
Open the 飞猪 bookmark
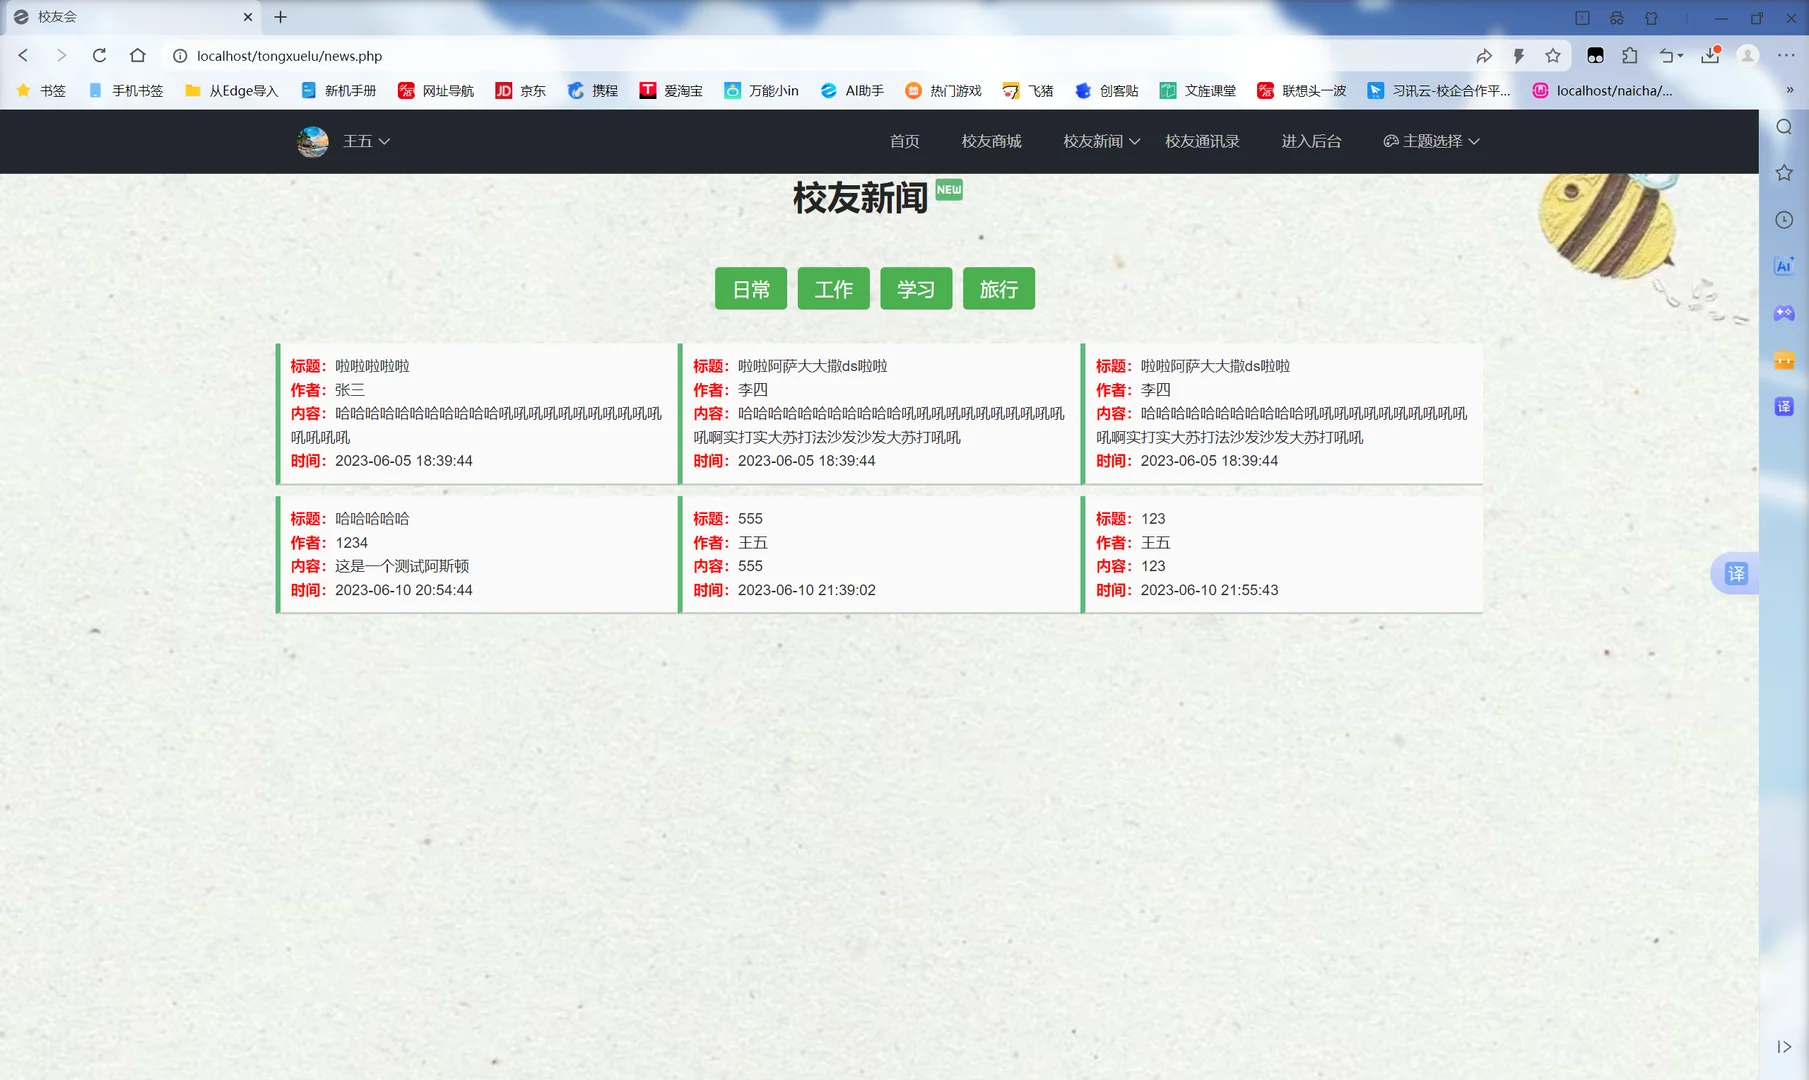pos(1032,90)
